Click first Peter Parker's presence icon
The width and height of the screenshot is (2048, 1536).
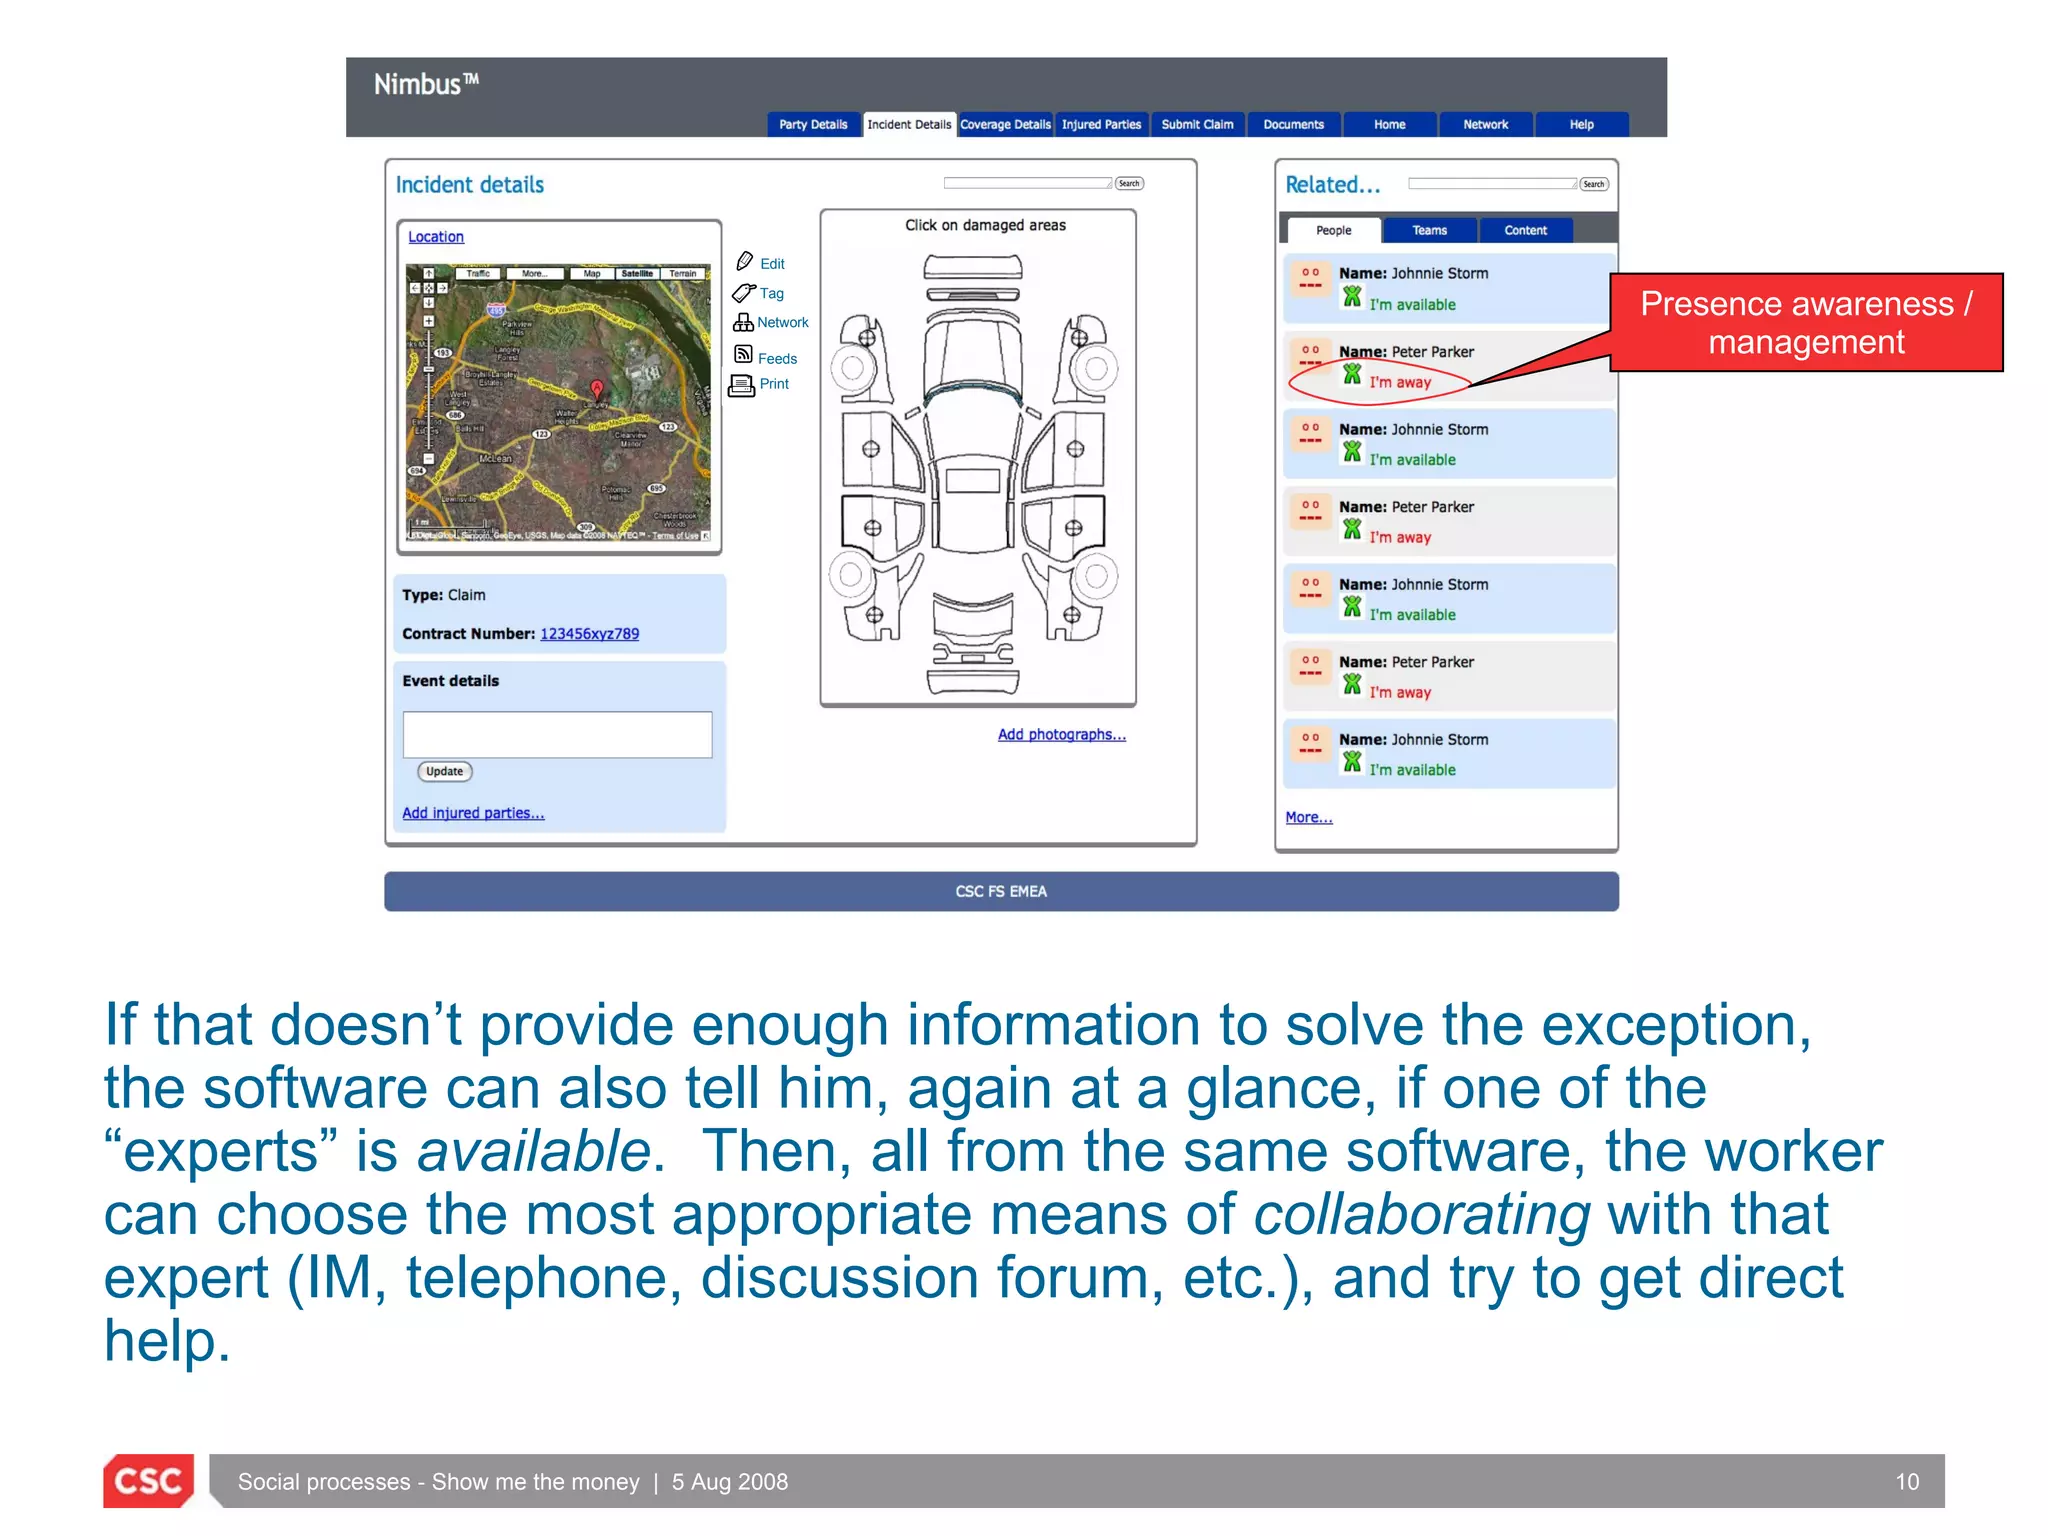coord(1352,374)
